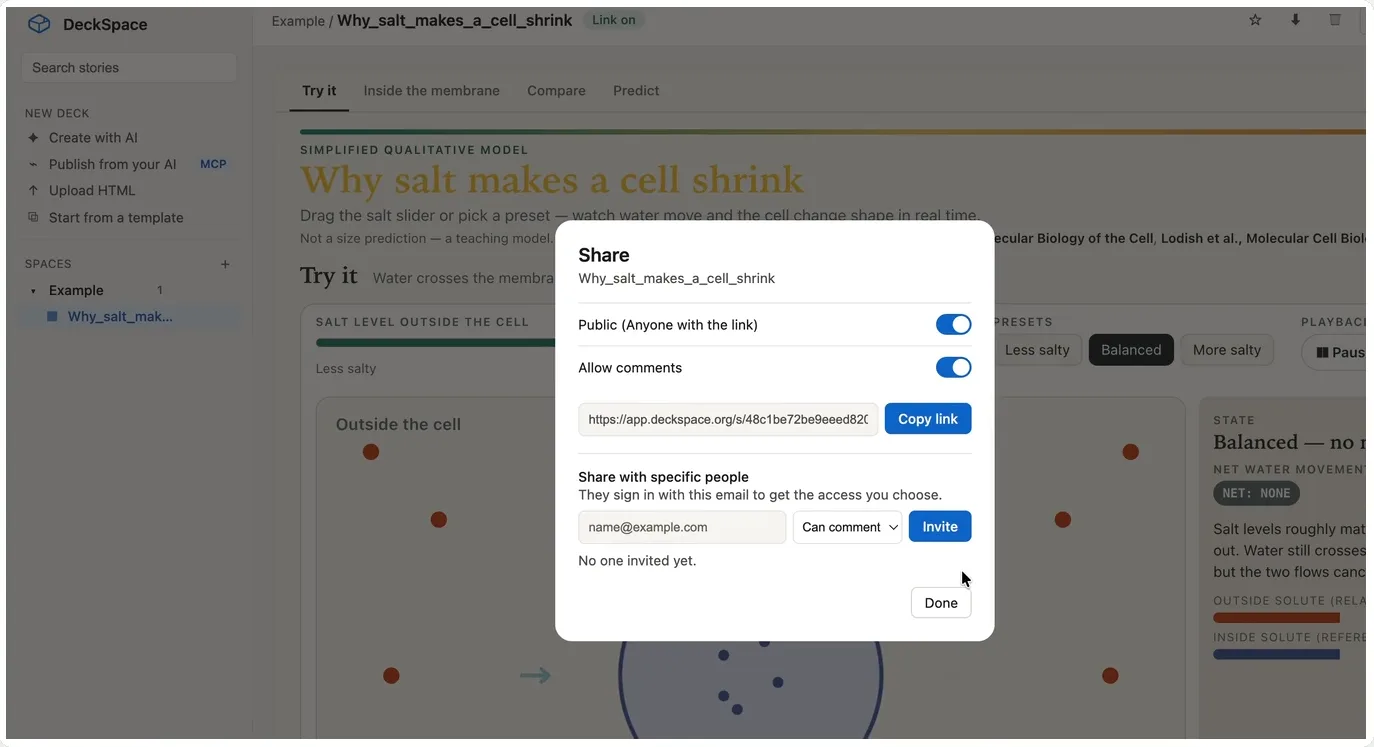Choose the Less salty preset
The width and height of the screenshot is (1374, 747).
tap(1037, 350)
